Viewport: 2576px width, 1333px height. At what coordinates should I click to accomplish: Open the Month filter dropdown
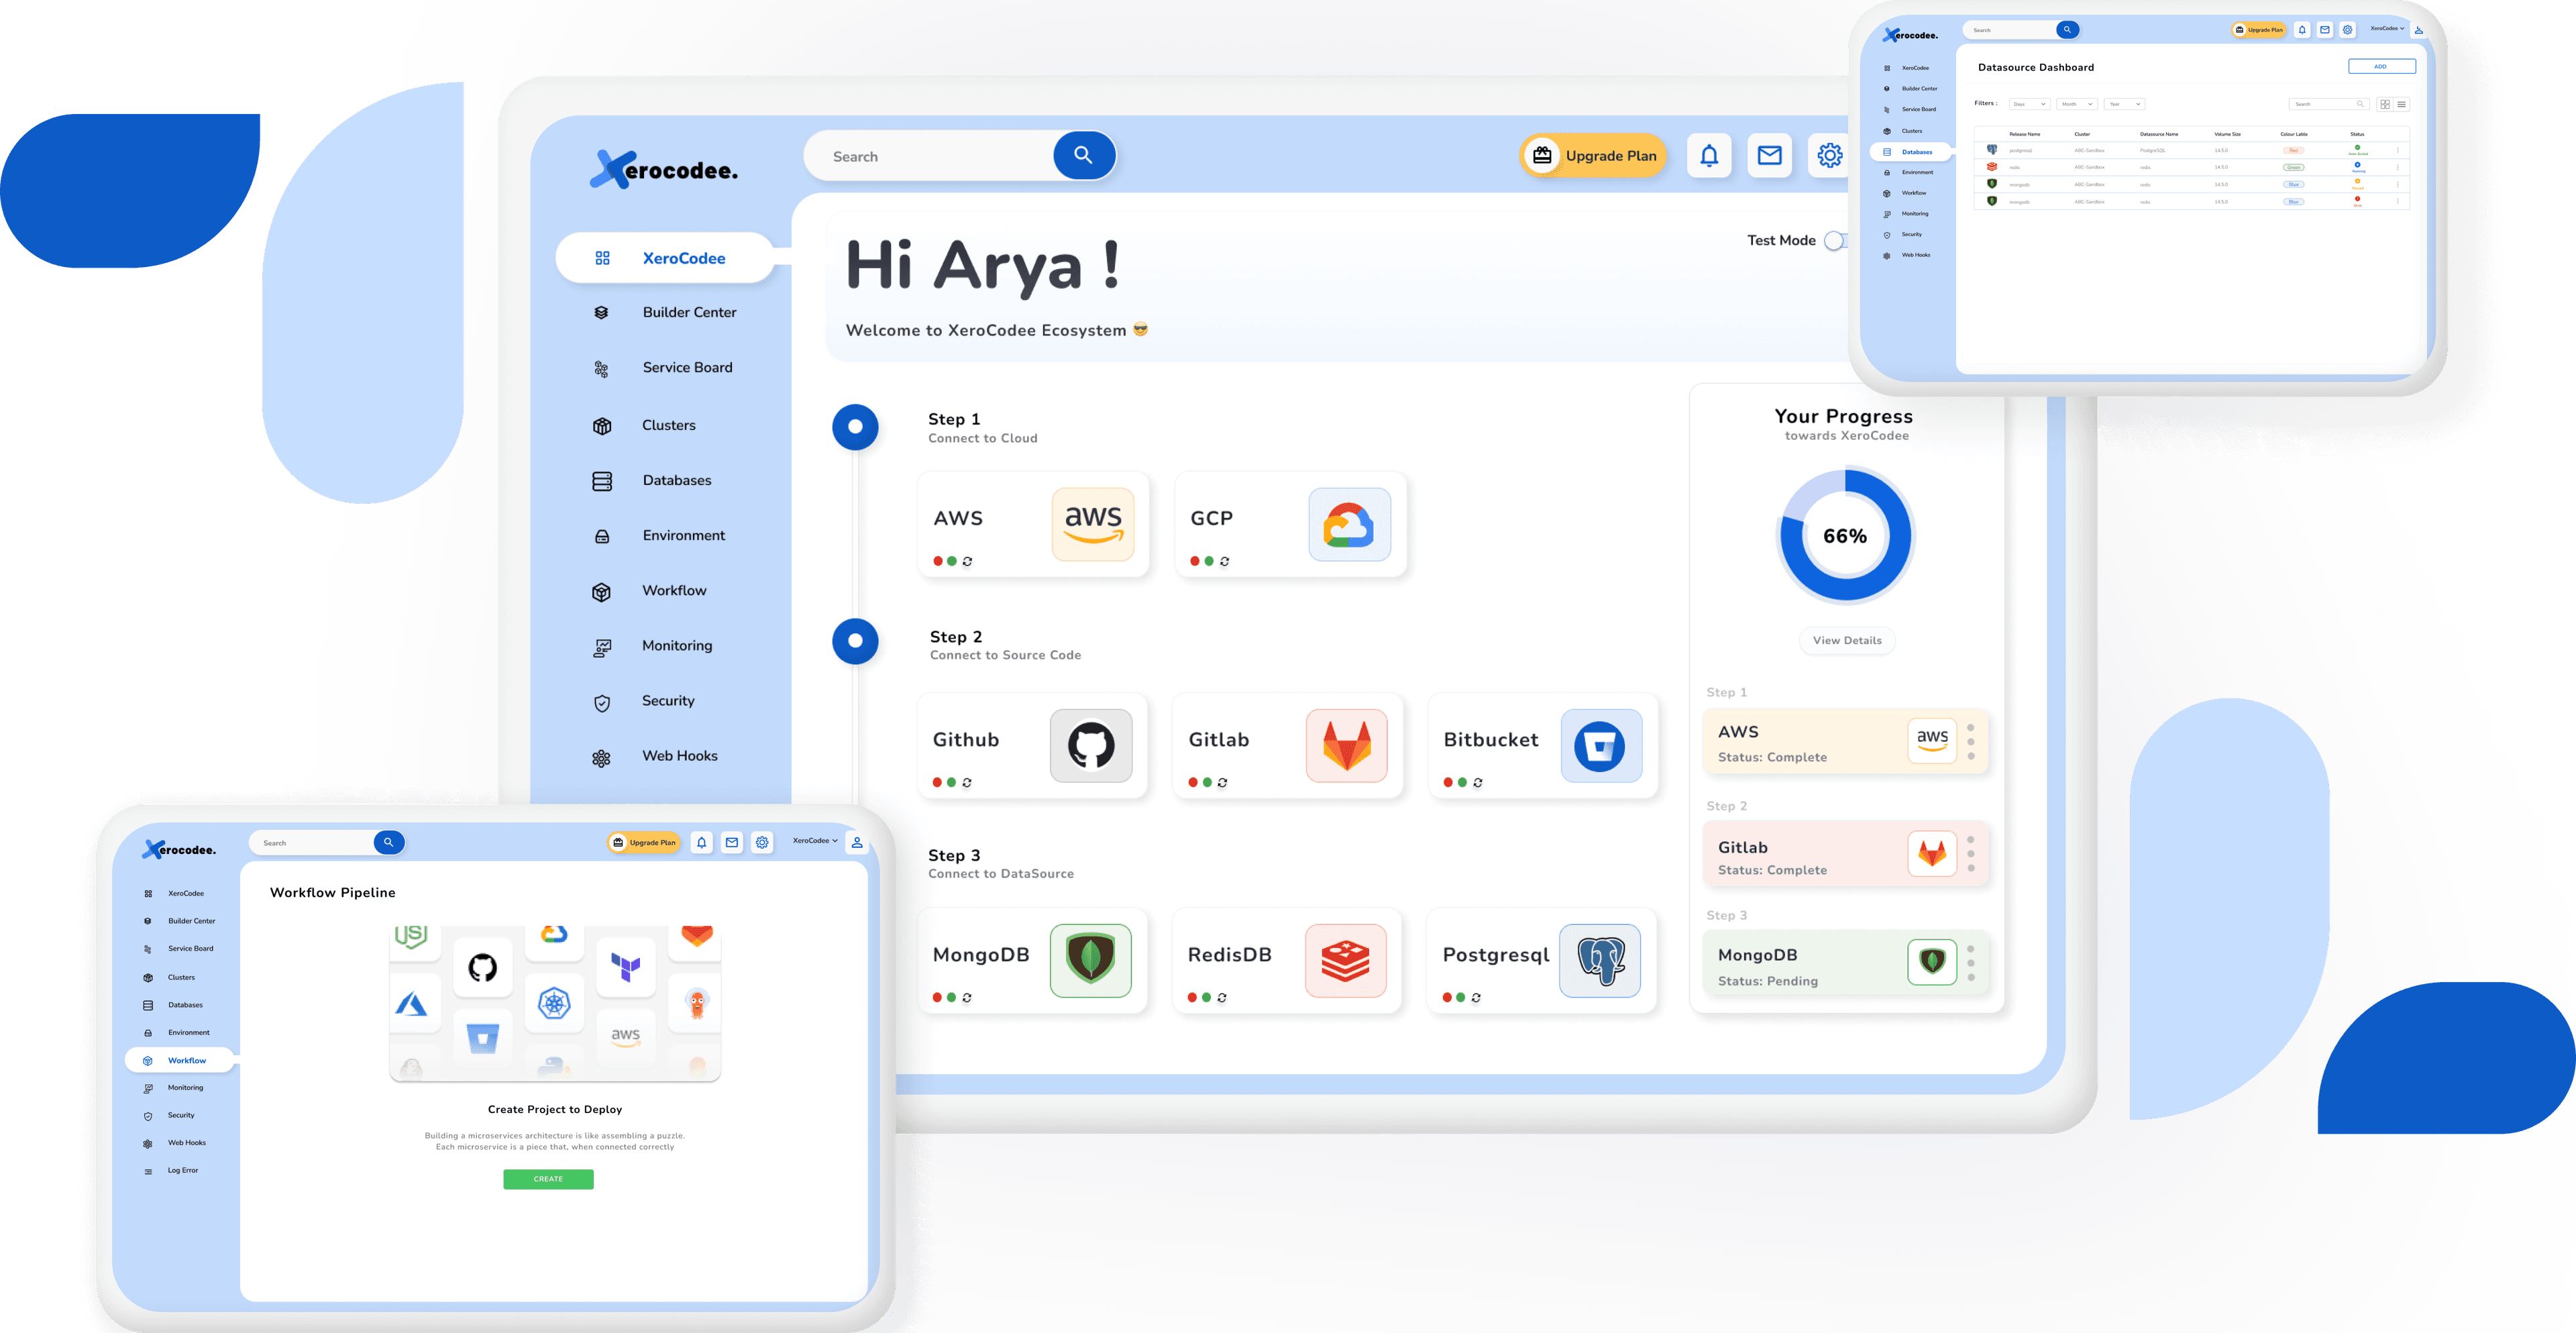pyautogui.click(x=2077, y=104)
